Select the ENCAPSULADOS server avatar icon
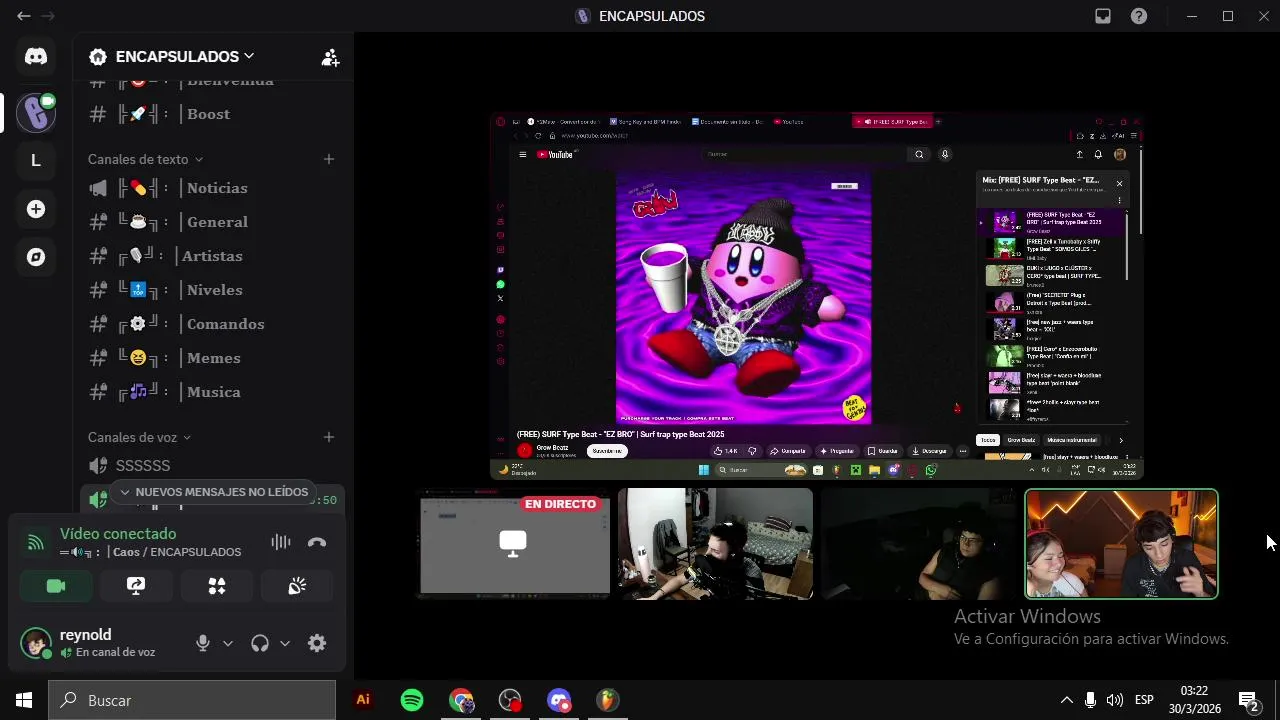Image resolution: width=1280 pixels, height=720 pixels. point(36,112)
